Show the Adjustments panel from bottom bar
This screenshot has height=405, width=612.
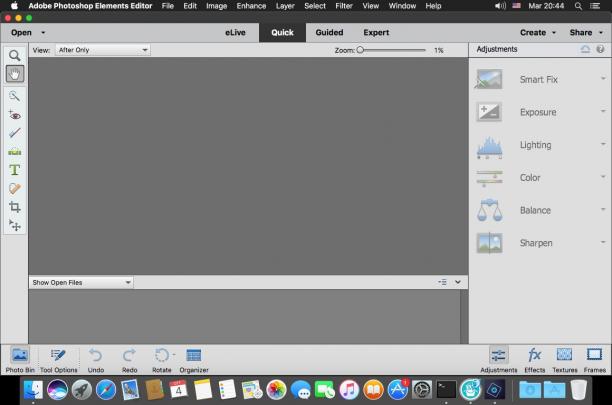[498, 360]
